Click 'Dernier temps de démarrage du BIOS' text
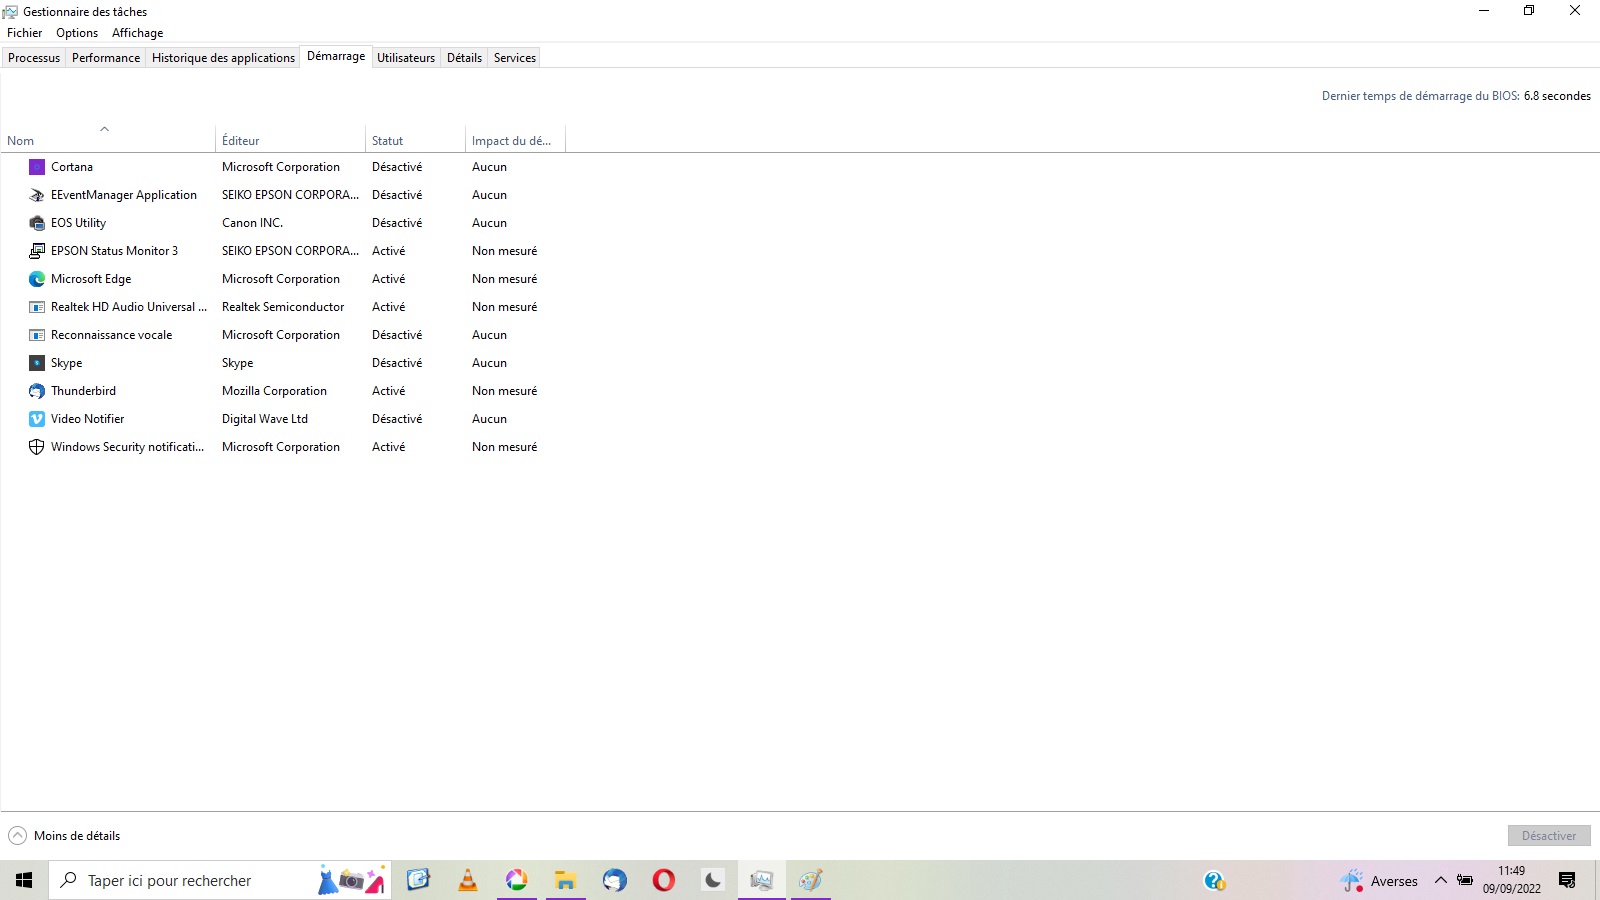 pyautogui.click(x=1421, y=96)
